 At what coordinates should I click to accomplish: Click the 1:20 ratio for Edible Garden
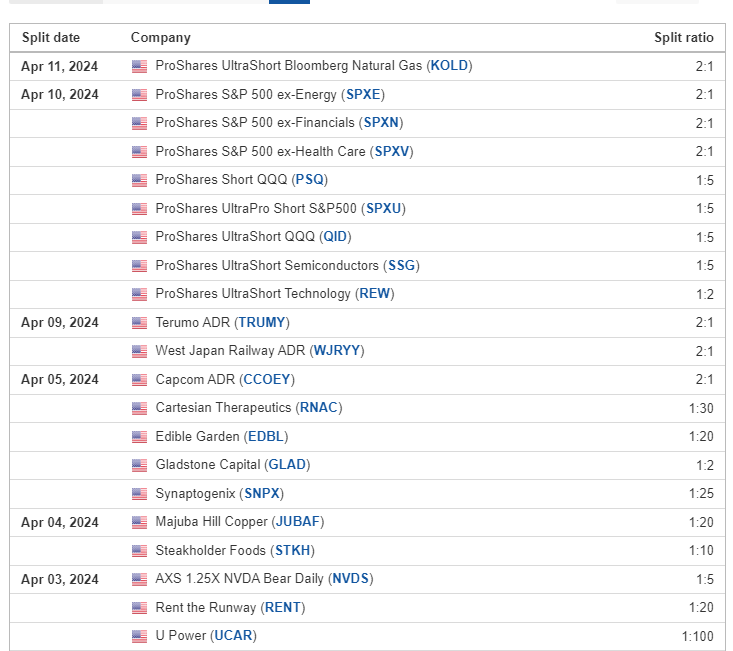point(701,436)
